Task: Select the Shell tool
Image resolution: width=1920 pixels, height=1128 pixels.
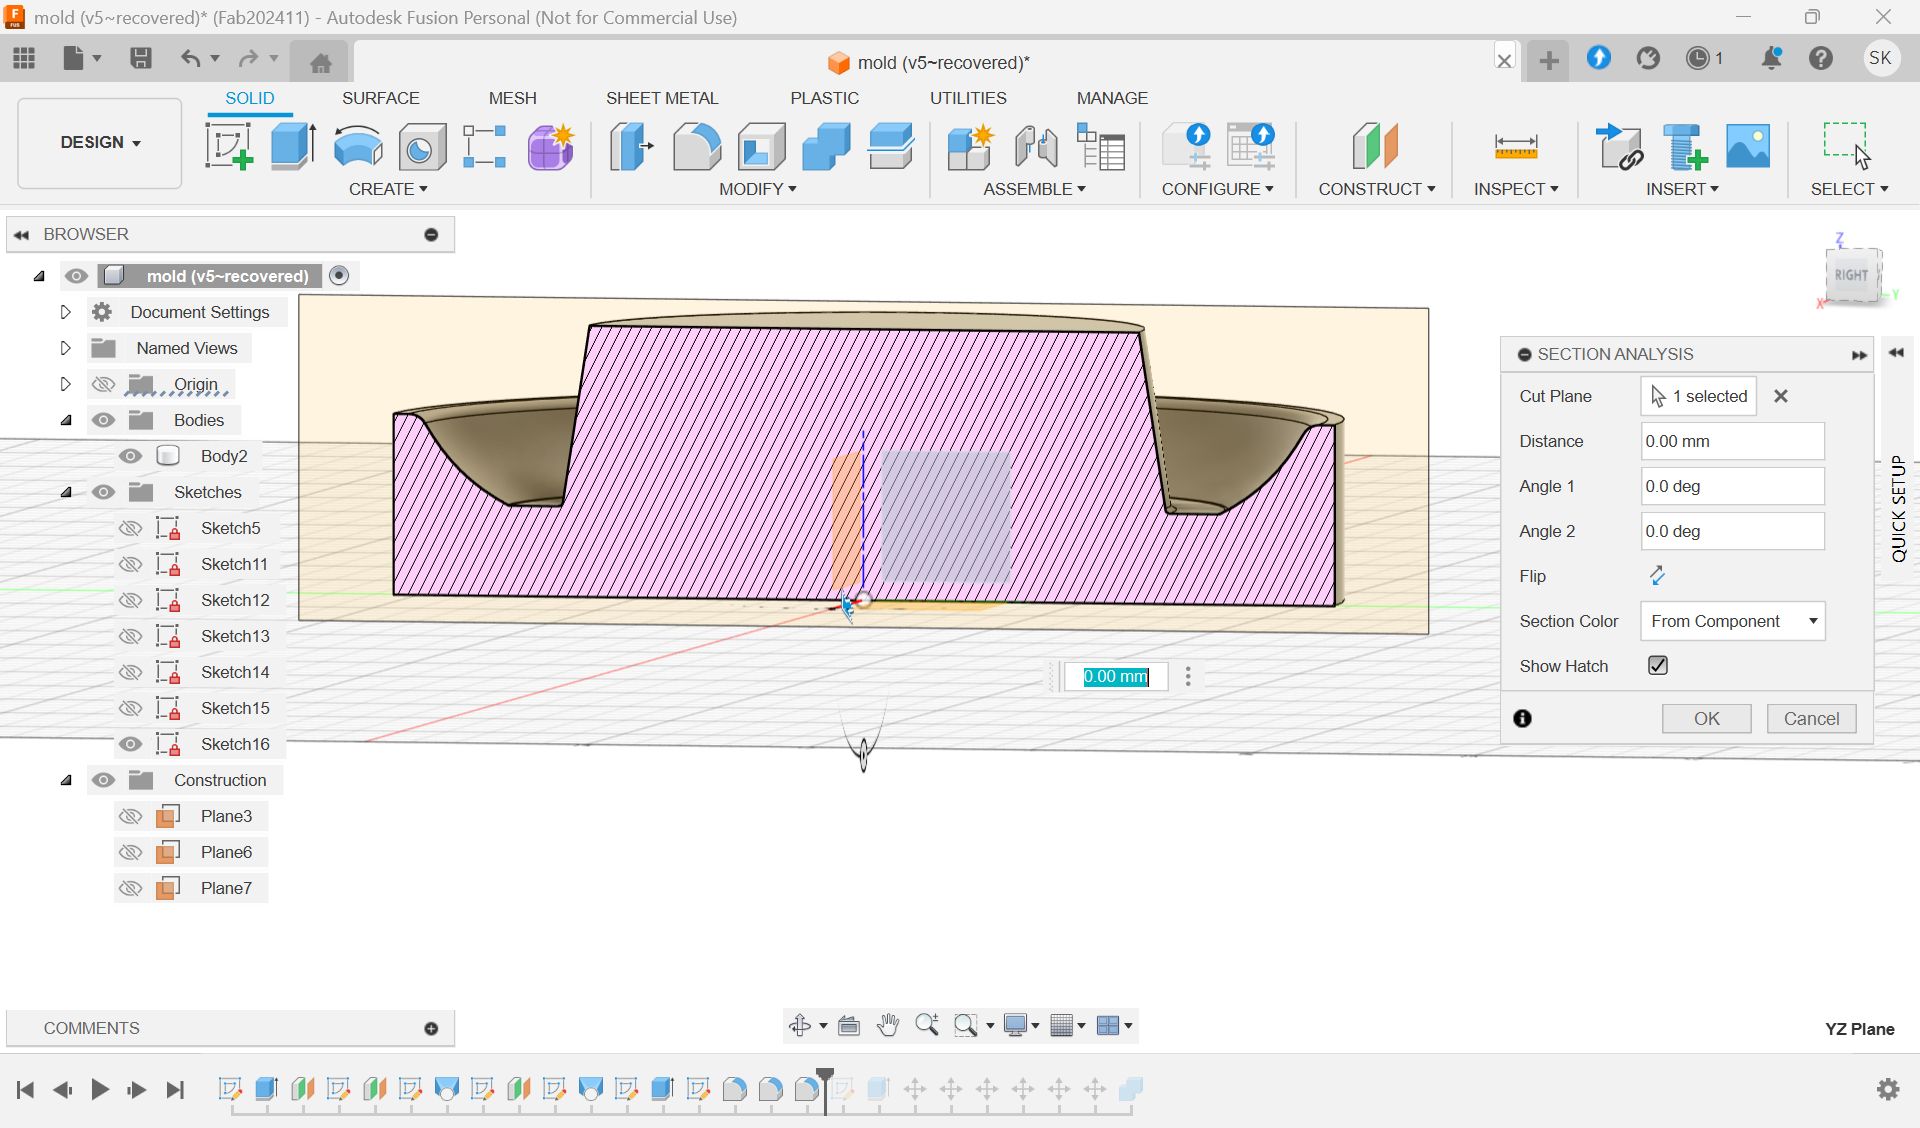Action: pos(761,146)
